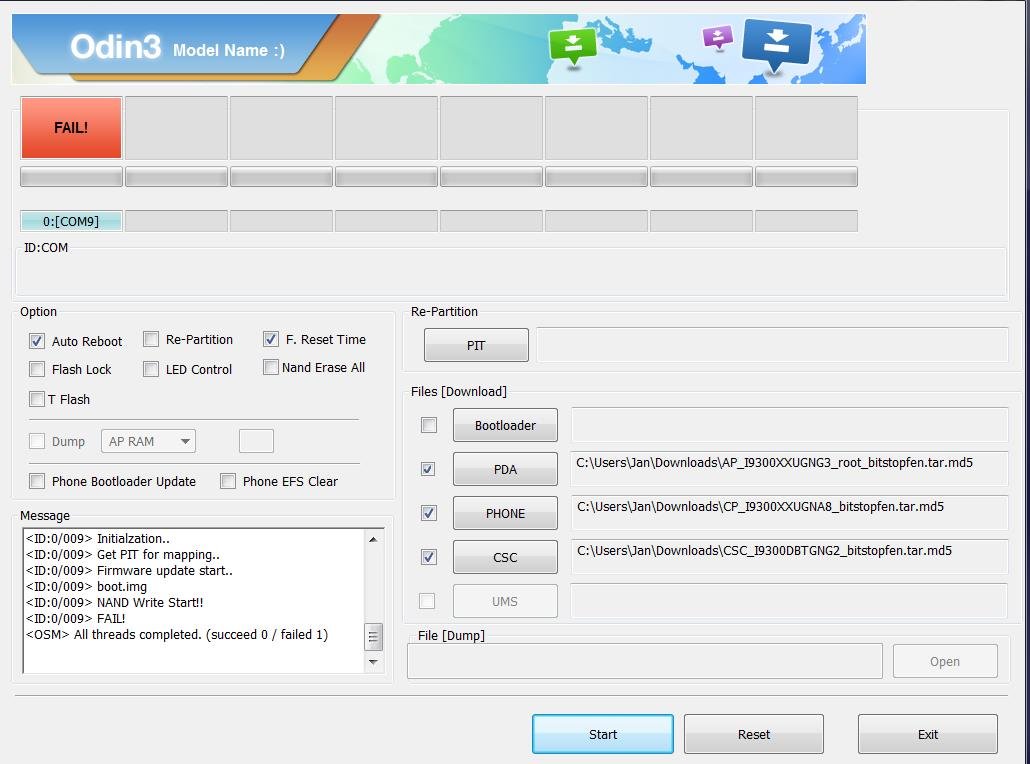
Task: Exit the Odin3 application
Action: (928, 734)
